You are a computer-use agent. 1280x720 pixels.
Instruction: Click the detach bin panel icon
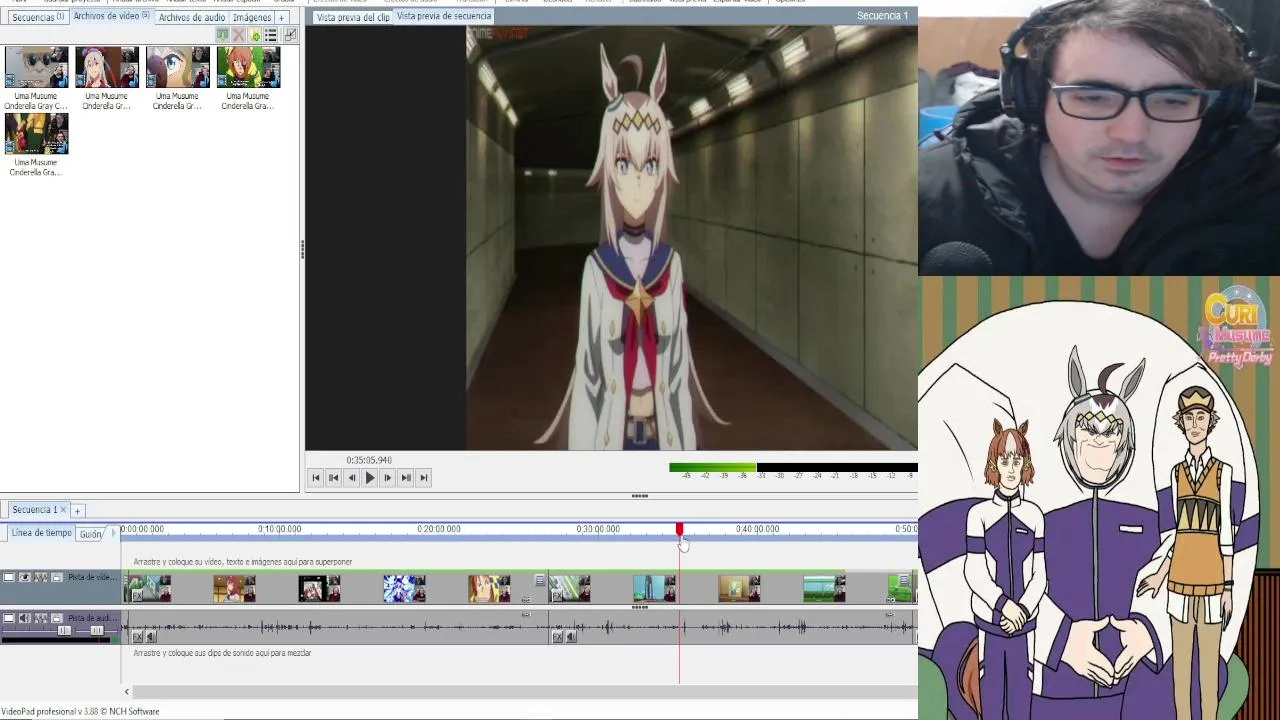click(x=290, y=35)
